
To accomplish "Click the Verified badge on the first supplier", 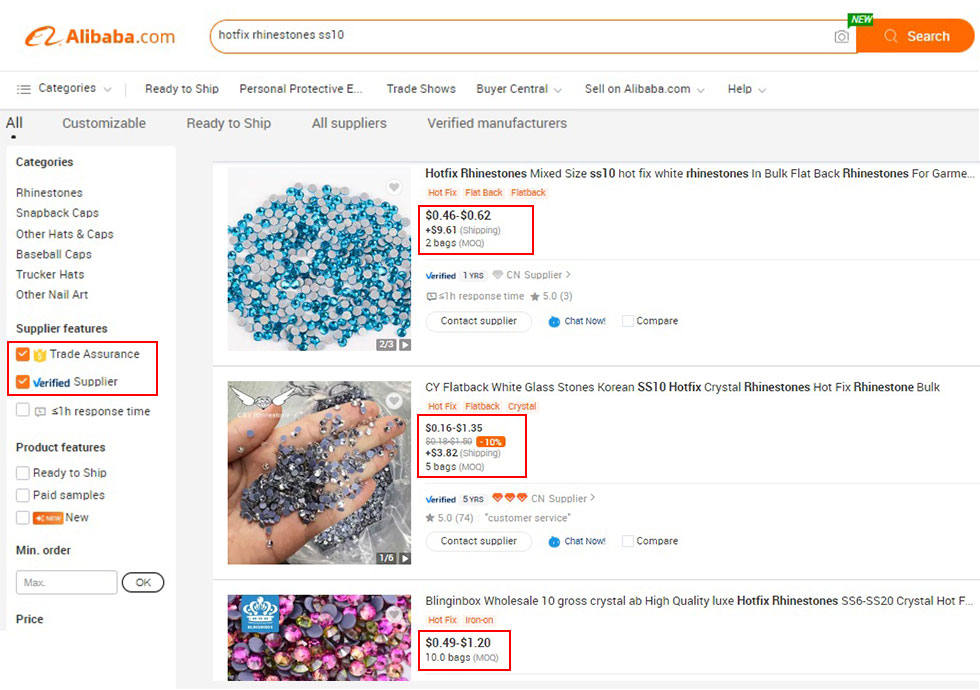I will [x=440, y=275].
